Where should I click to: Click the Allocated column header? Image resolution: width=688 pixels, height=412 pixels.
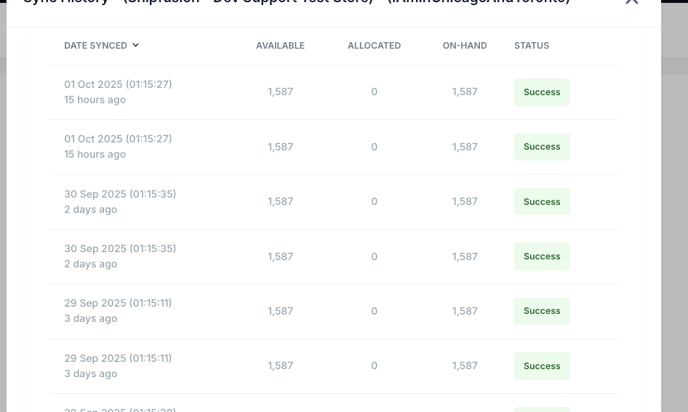pos(374,46)
